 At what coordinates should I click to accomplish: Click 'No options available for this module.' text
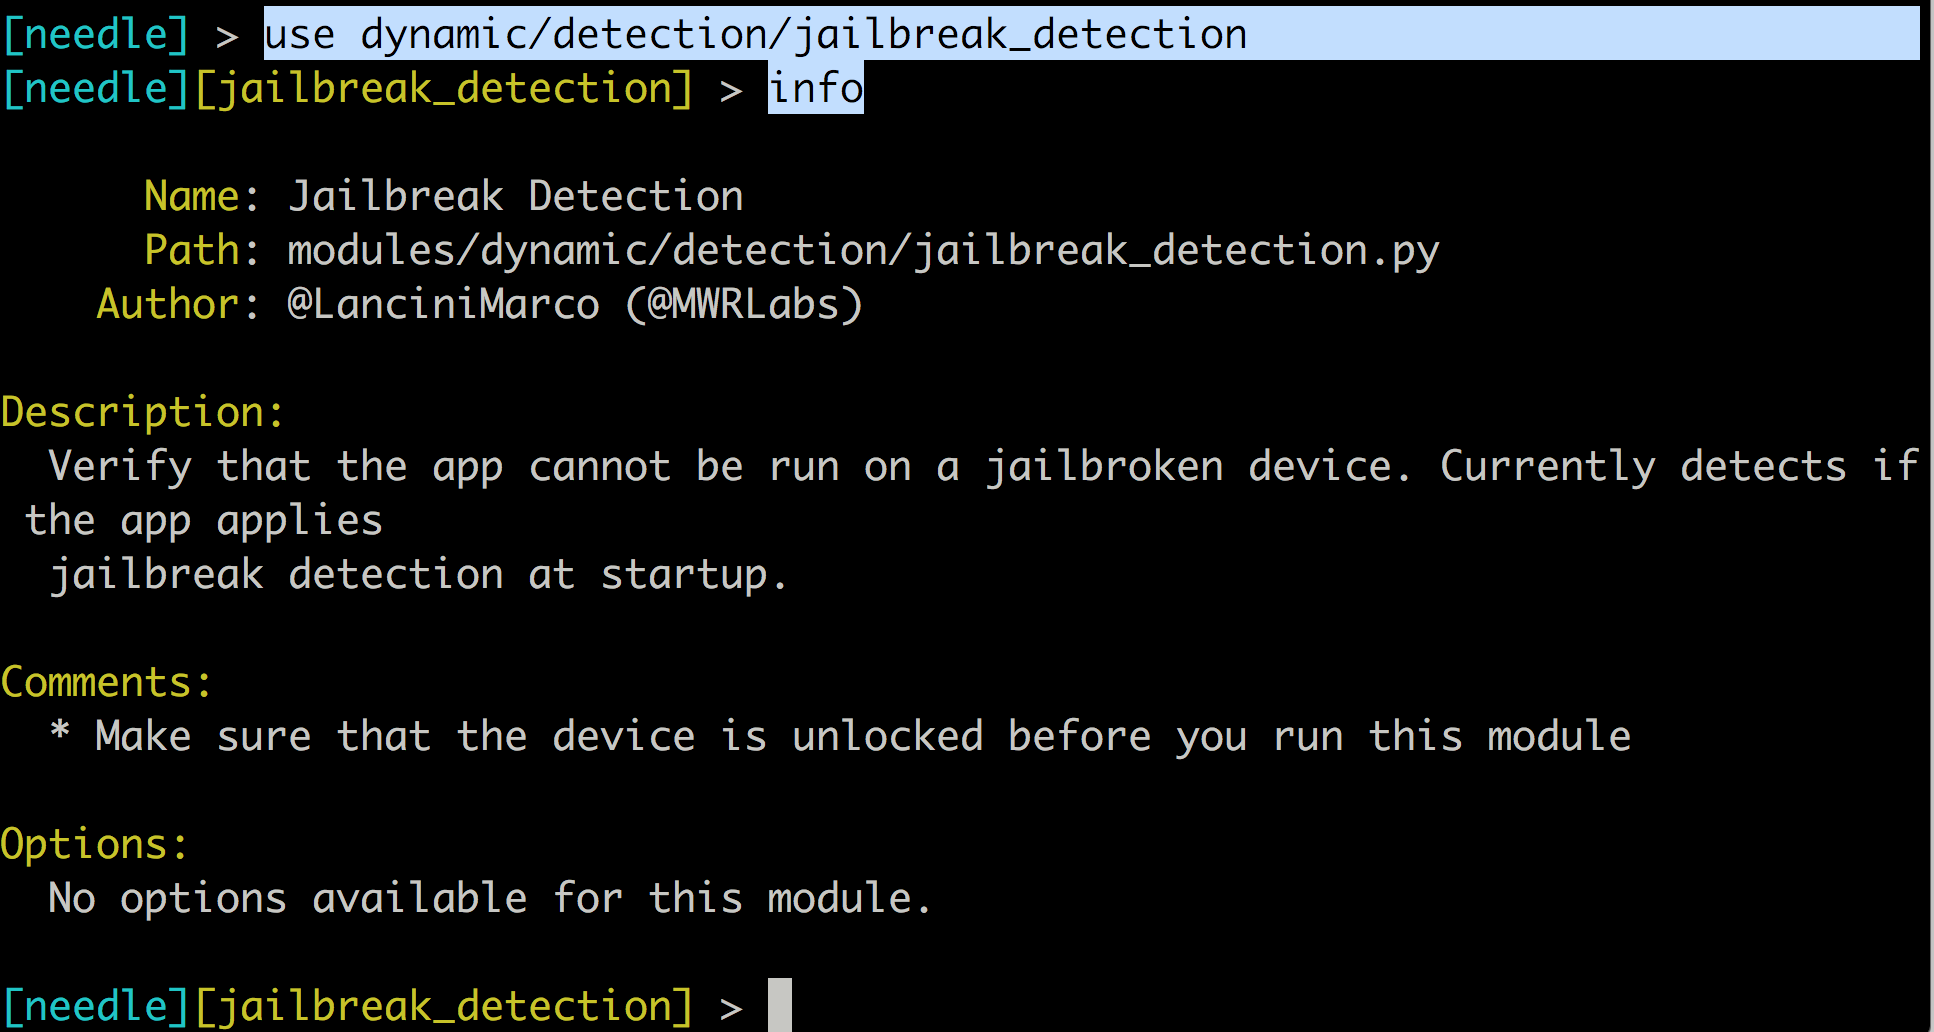click(490, 898)
